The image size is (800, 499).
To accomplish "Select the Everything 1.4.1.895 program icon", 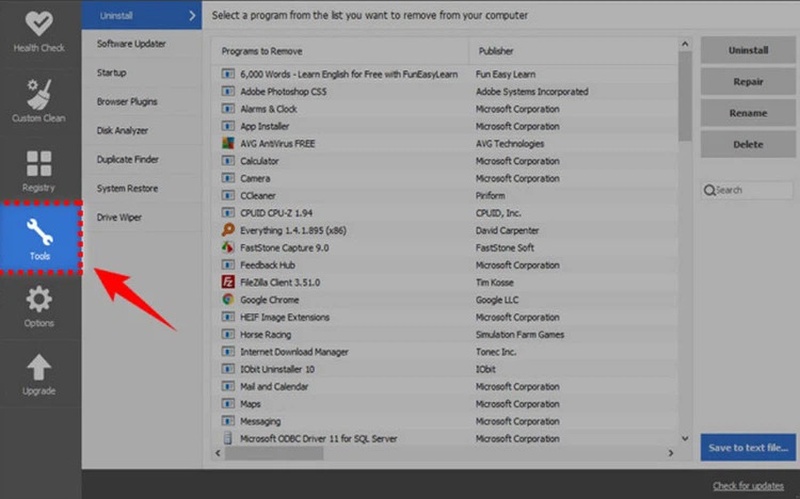I will tap(228, 230).
